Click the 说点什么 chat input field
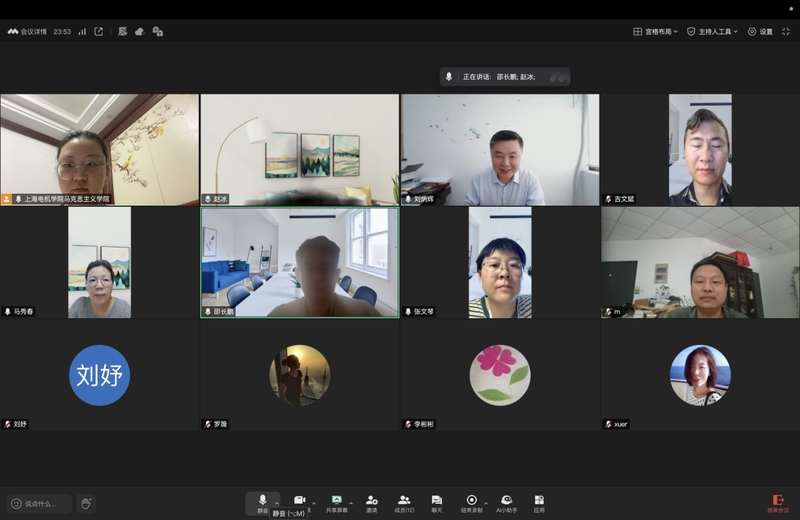This screenshot has height=520, width=800. (x=40, y=503)
